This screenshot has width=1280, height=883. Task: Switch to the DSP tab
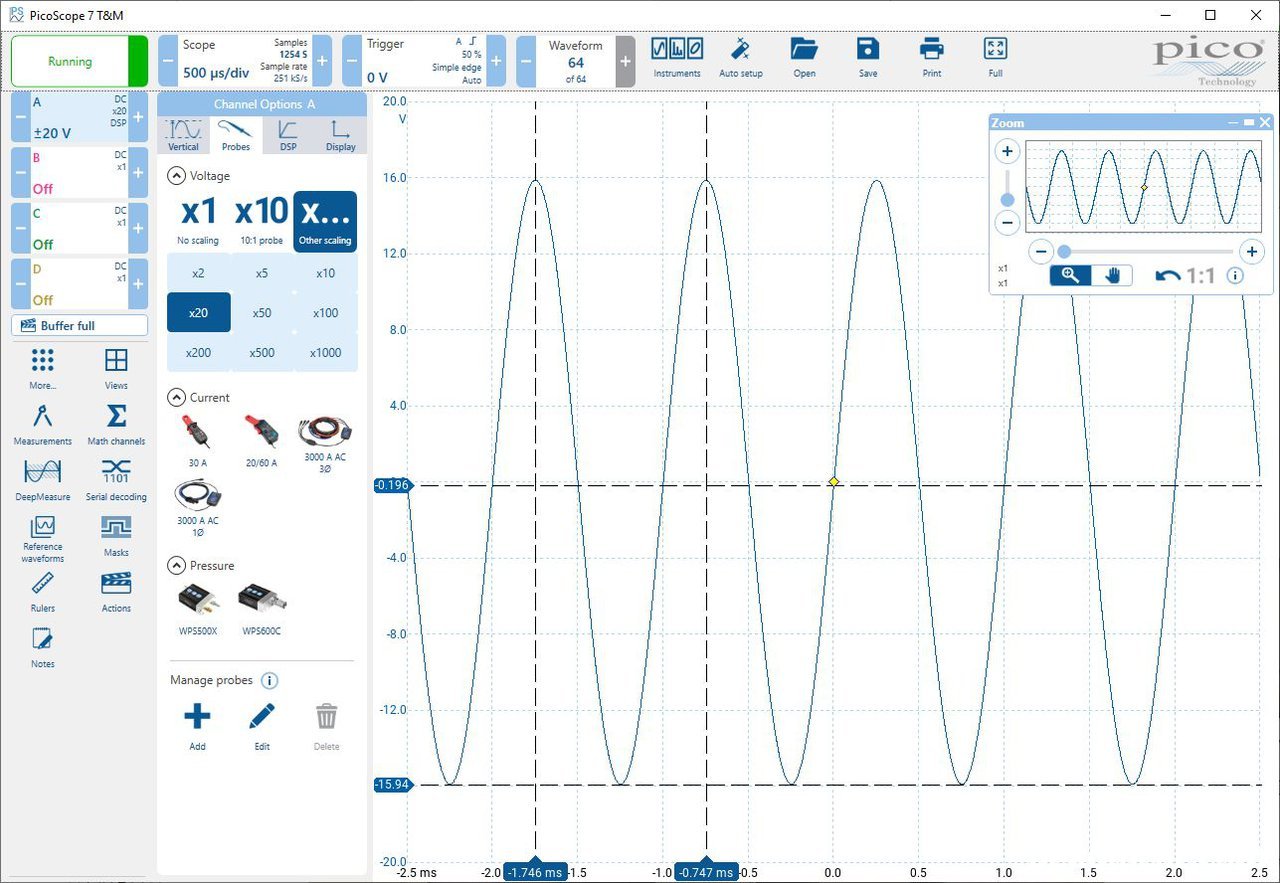pyautogui.click(x=288, y=135)
